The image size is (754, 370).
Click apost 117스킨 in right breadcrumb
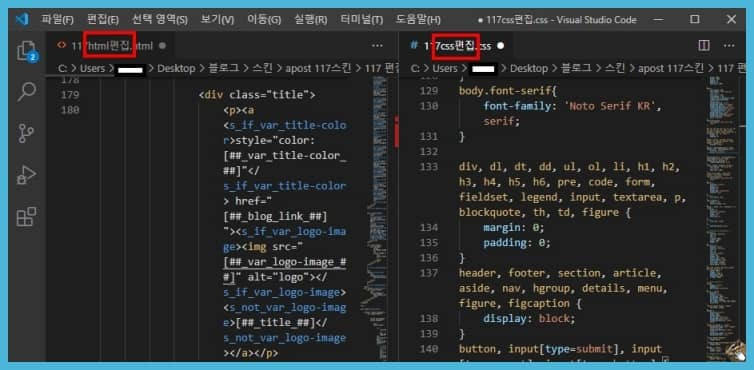point(672,68)
